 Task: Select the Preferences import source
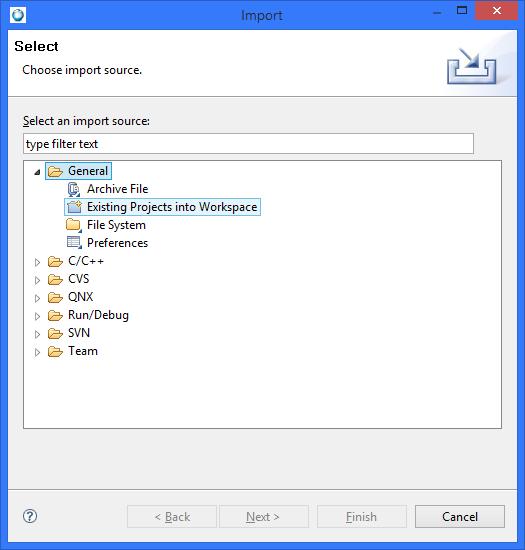pyautogui.click(x=117, y=243)
